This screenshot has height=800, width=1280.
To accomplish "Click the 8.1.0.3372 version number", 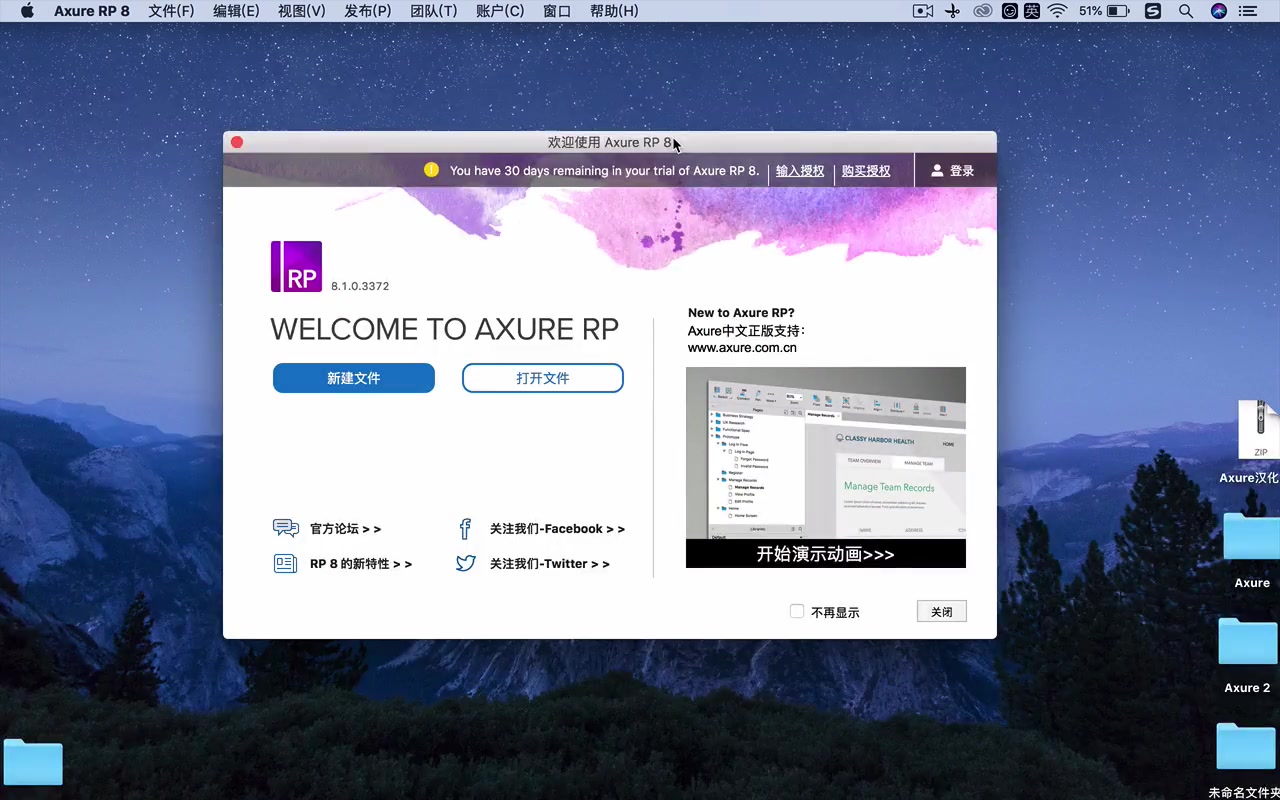I will pos(360,286).
